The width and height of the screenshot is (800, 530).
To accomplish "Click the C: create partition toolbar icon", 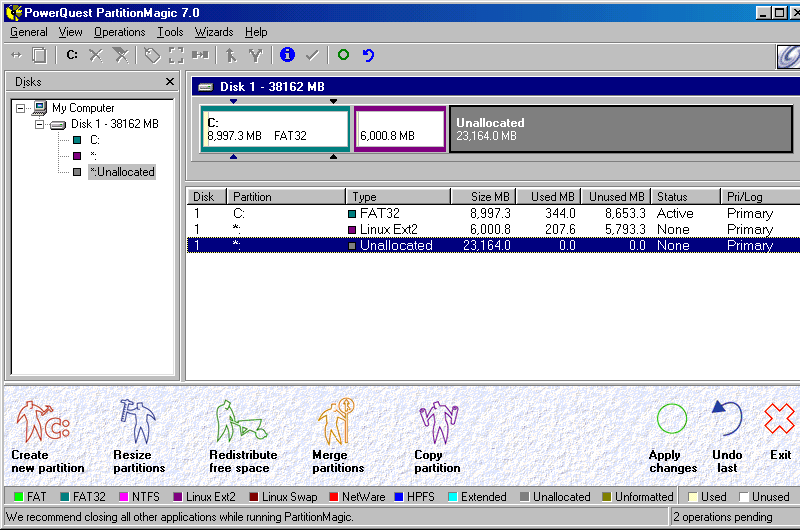I will pos(72,55).
